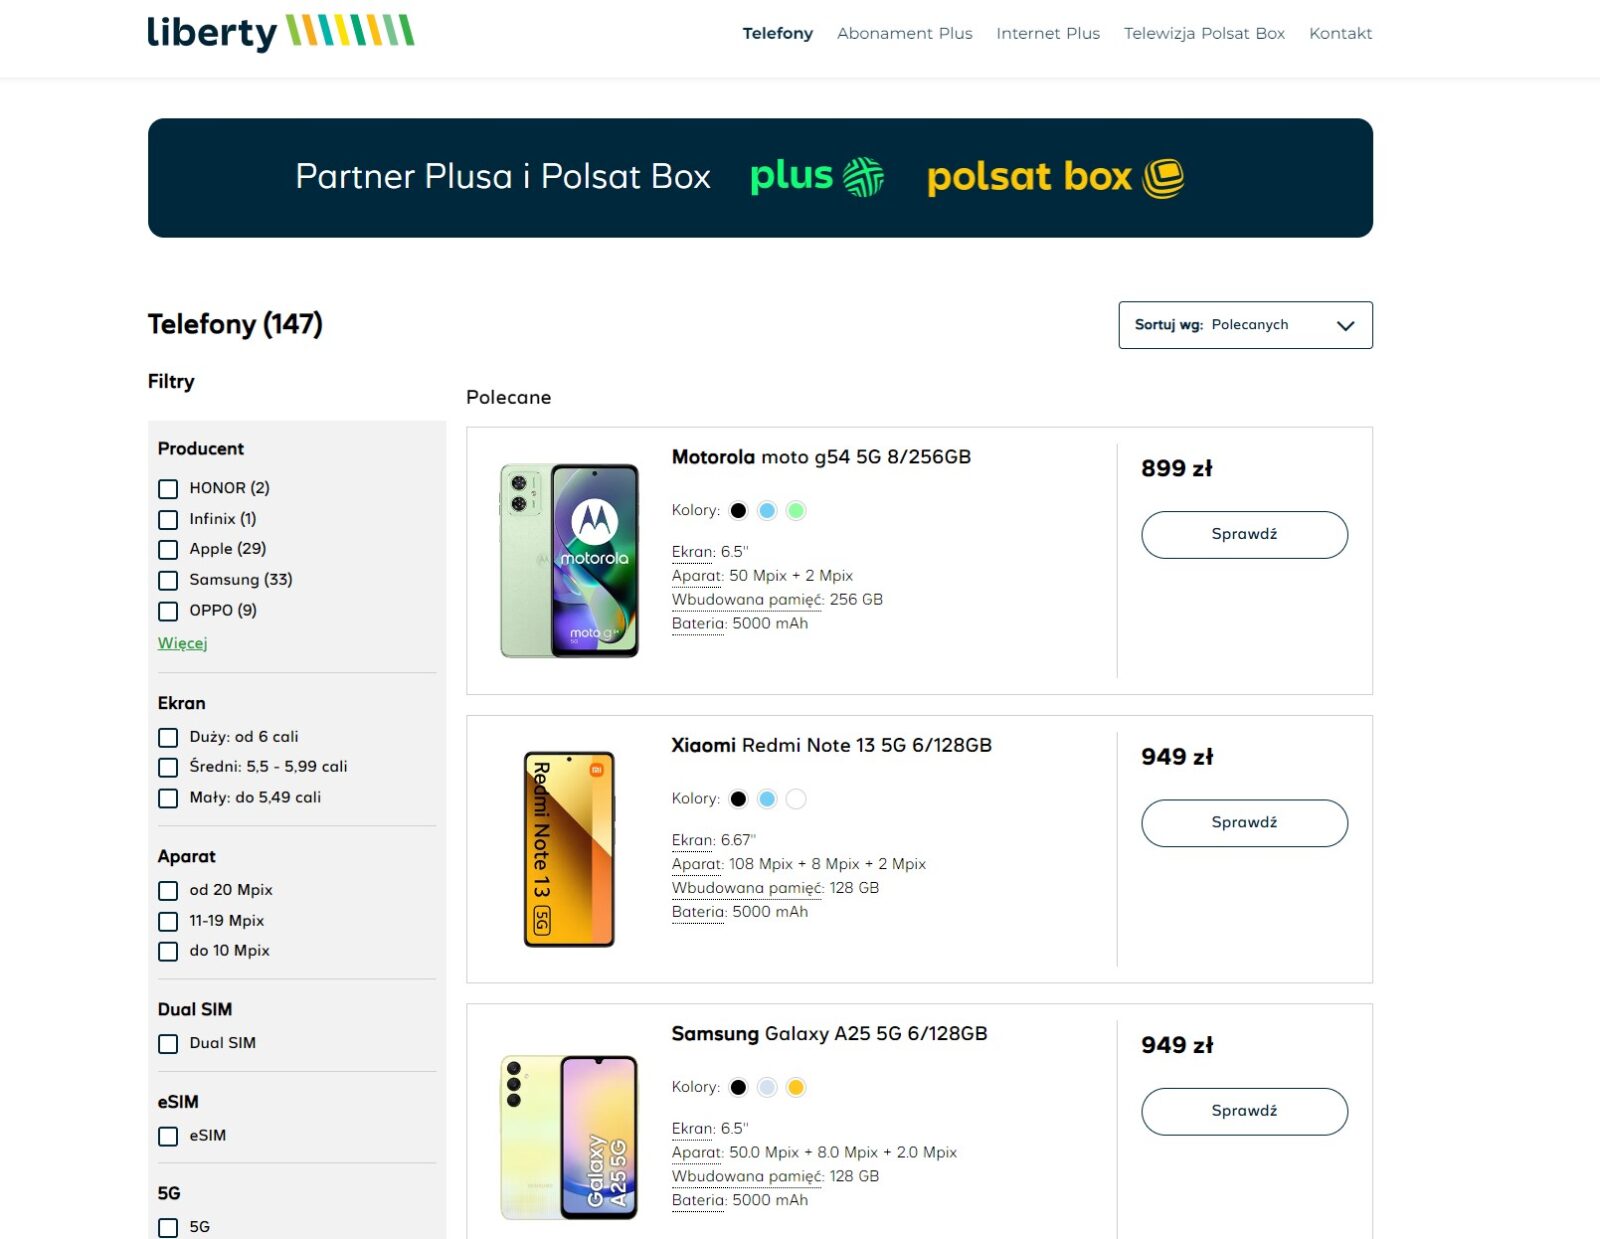
Task: Open the Abonament Plus menu item
Action: 904,33
